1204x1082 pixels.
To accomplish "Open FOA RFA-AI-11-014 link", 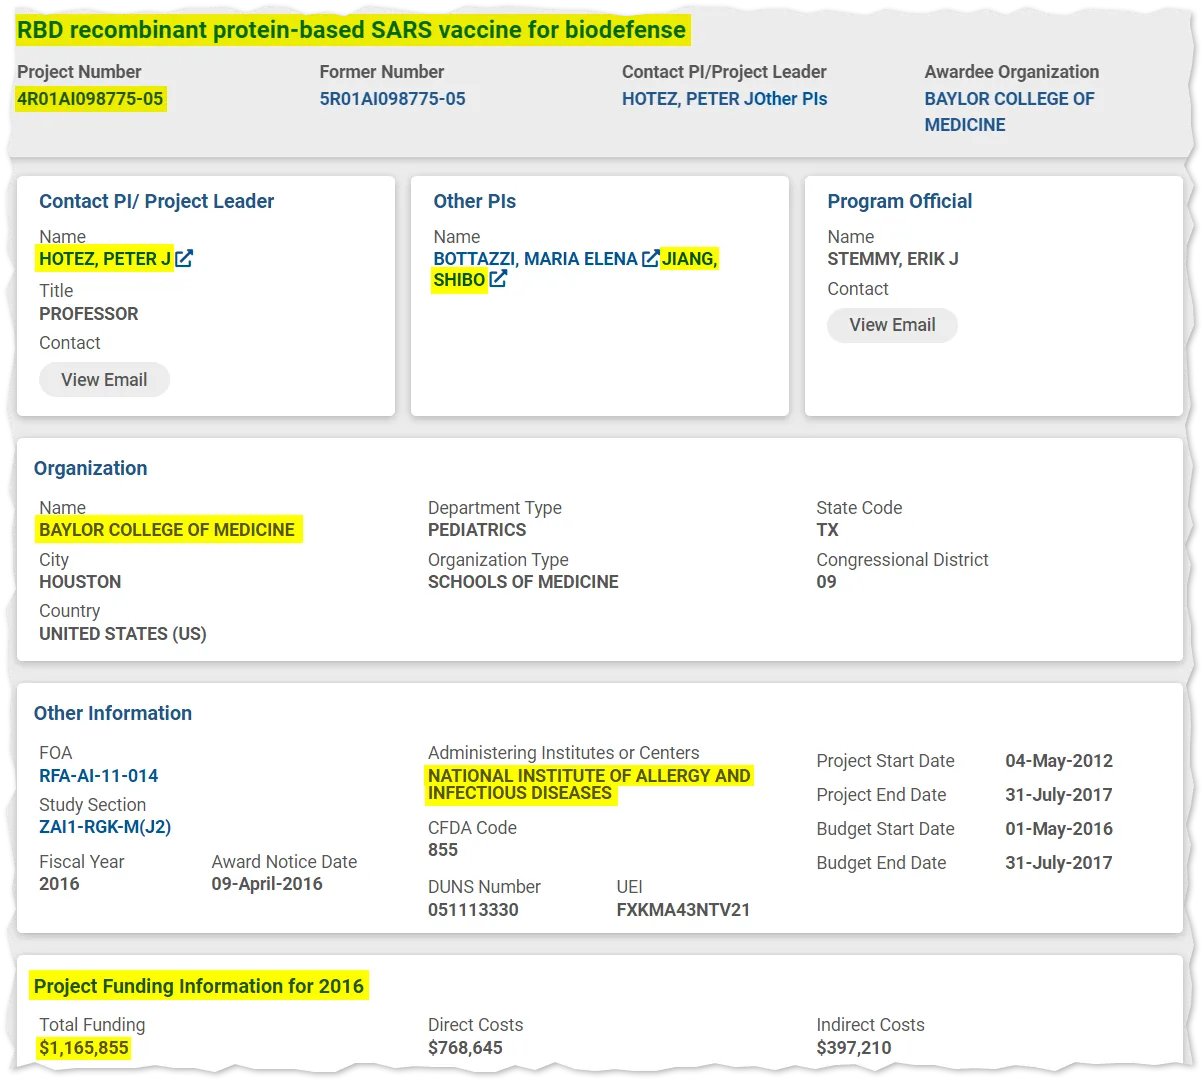I will pos(98,776).
